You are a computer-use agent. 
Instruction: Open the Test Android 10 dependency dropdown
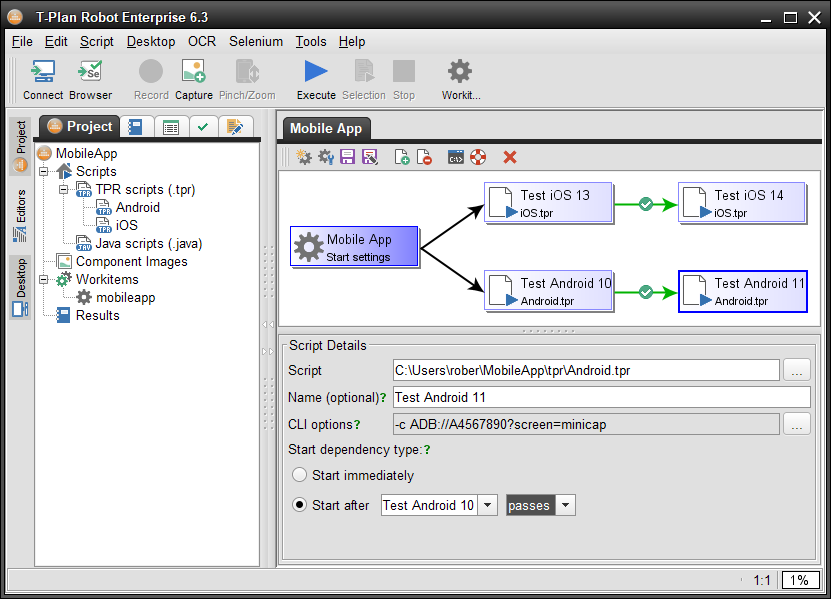click(x=488, y=506)
